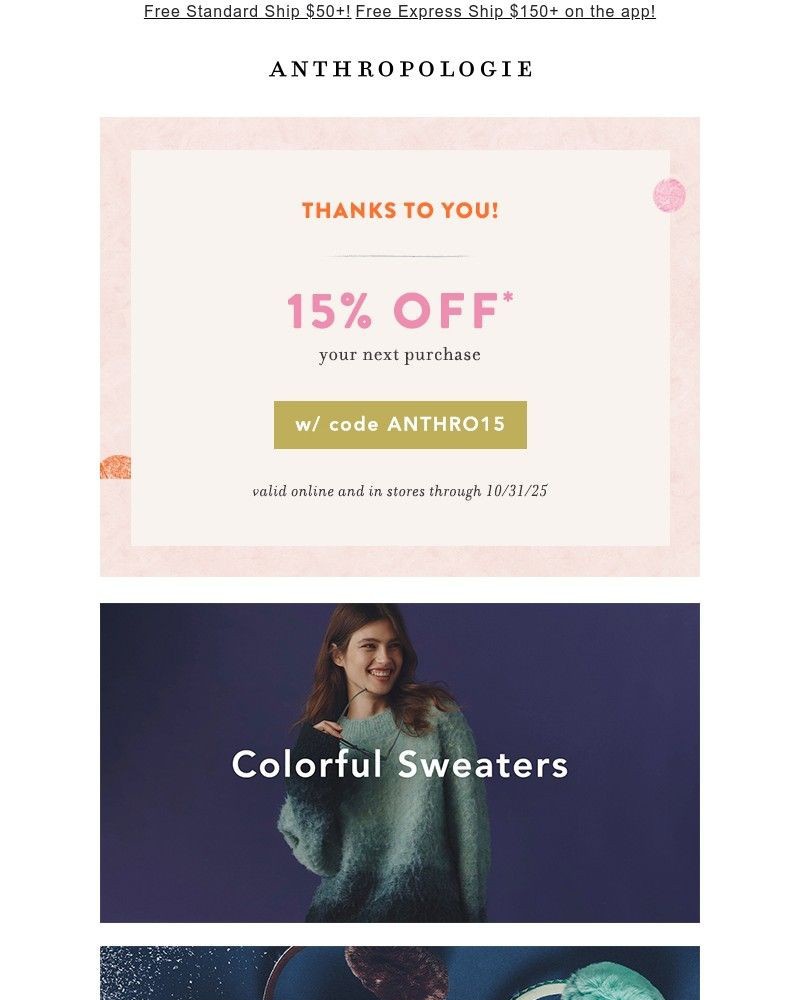Viewport: 800px width, 1000px height.
Task: Click the 'w/ code ANTHRO15' button
Action: point(400,425)
